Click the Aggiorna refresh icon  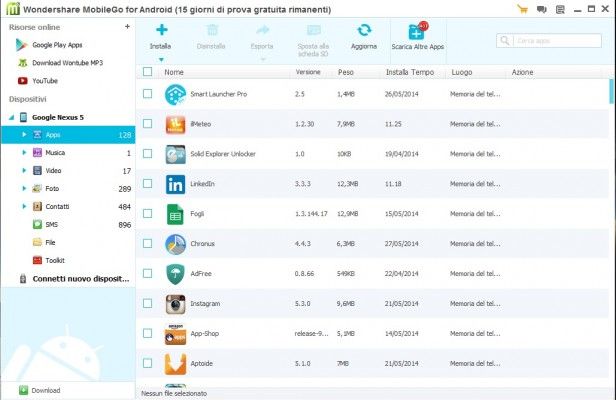point(364,30)
